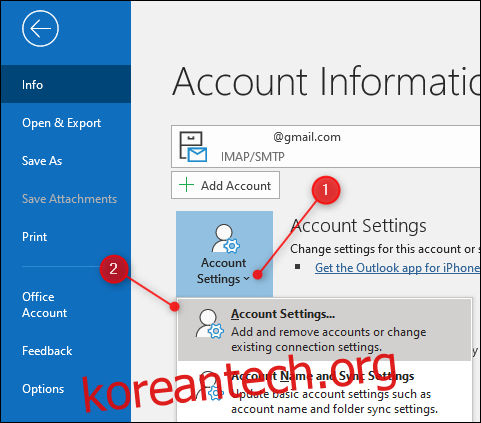Click the 'Change settings for this account' description

pos(385,249)
